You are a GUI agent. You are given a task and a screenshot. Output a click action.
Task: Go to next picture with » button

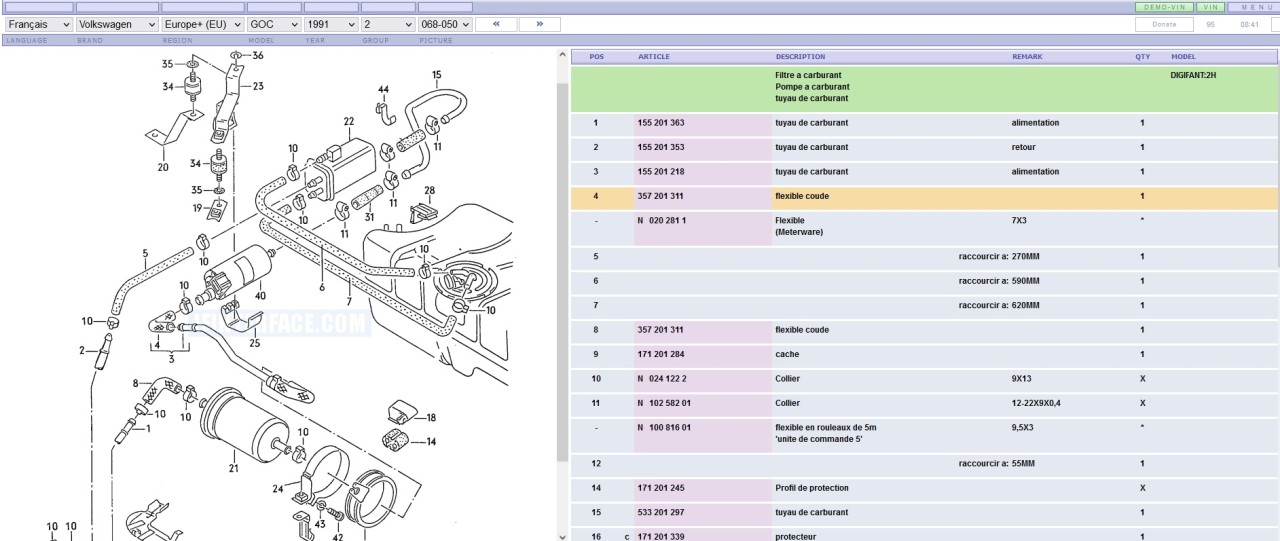tap(540, 24)
